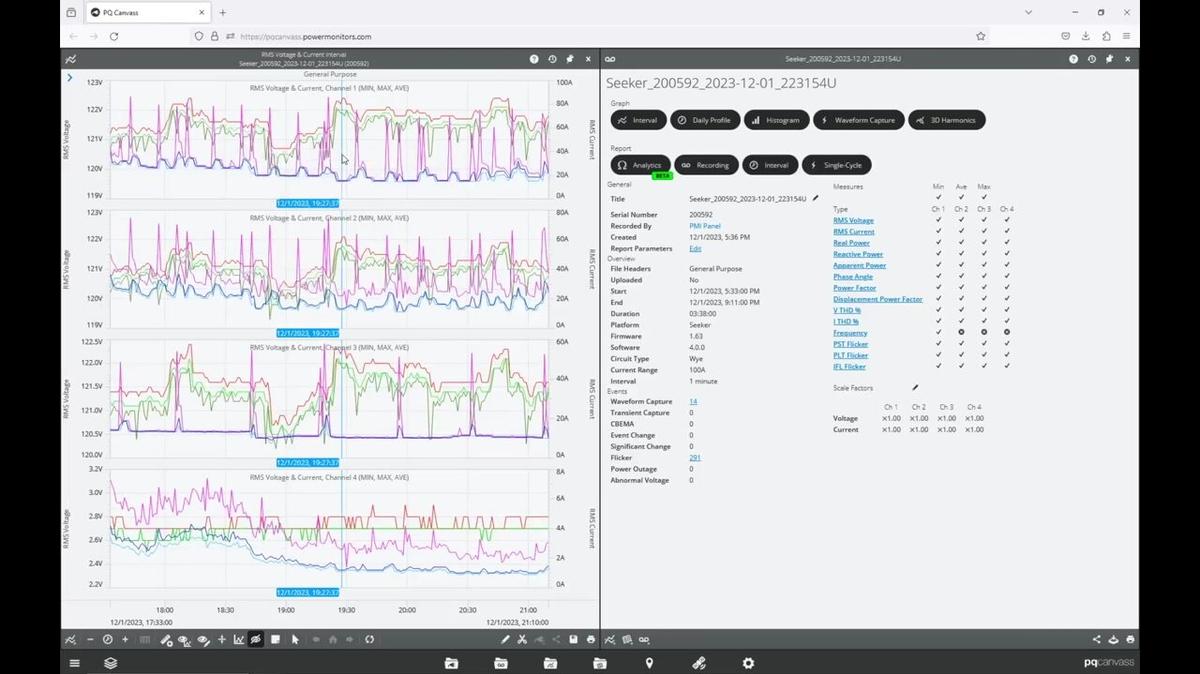Click the scissors cut icon in graph toolbar
This screenshot has width=1200, height=674.
[x=522, y=640]
